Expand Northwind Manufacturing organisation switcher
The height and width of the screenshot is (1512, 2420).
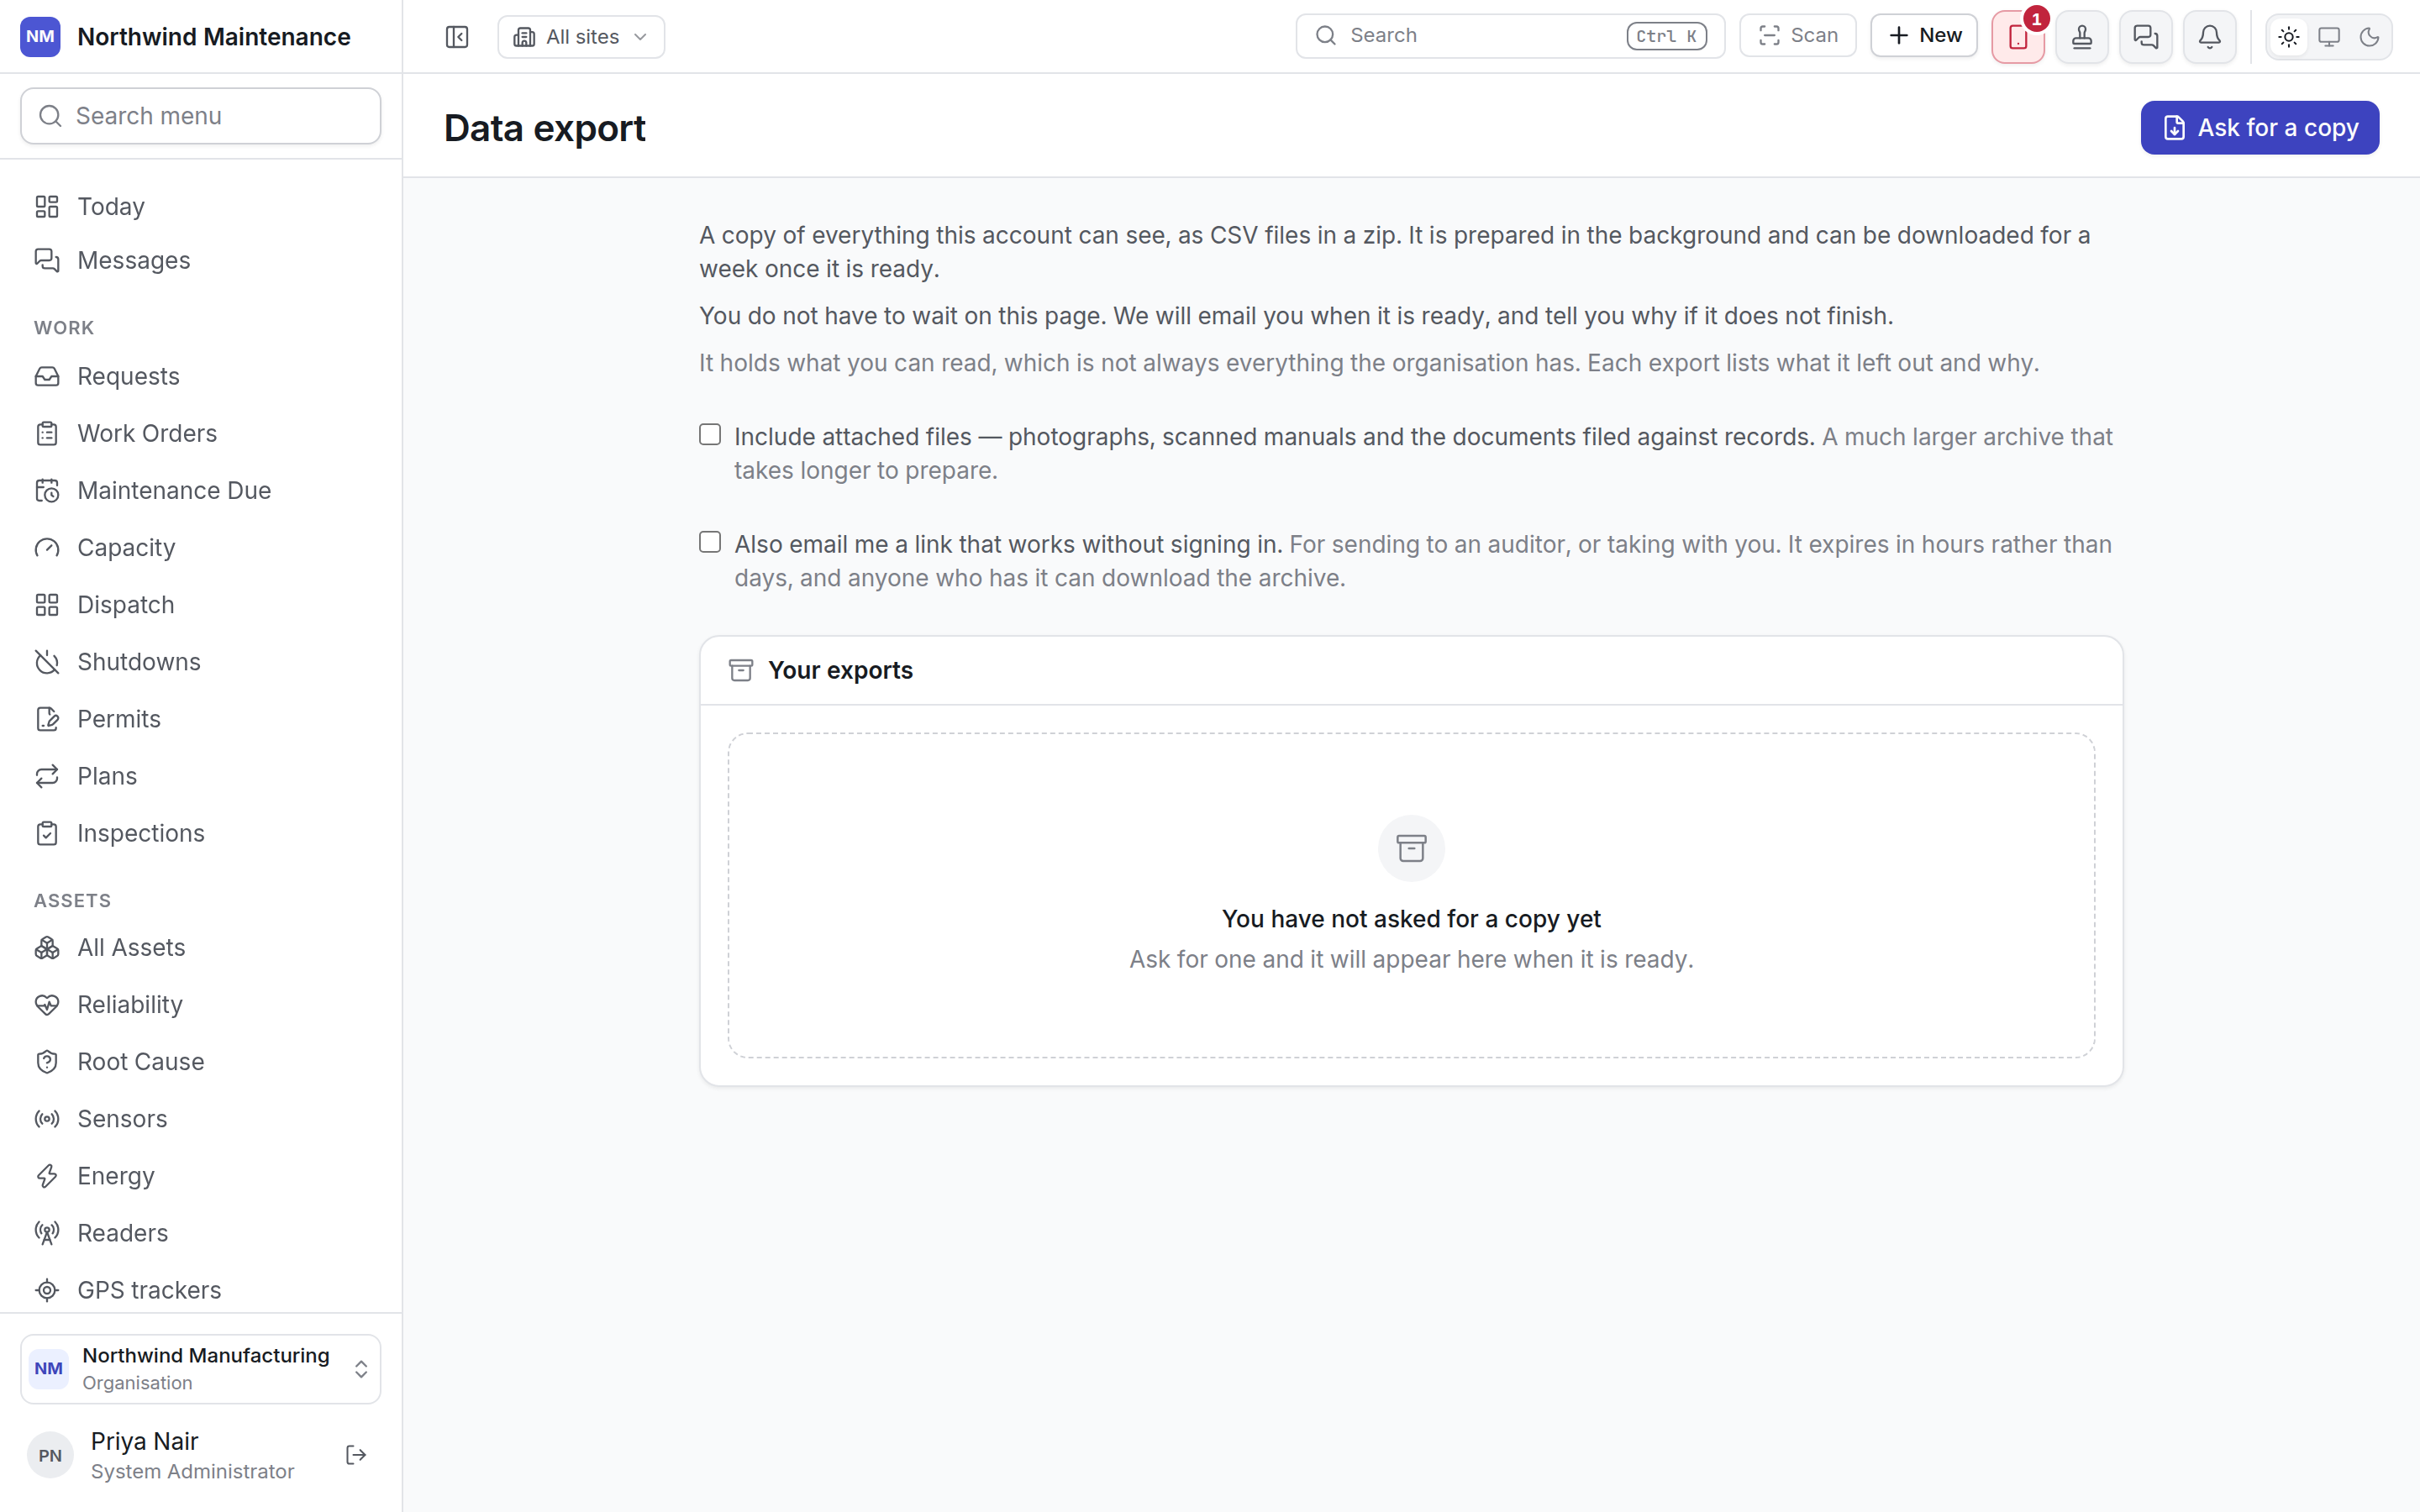(201, 1369)
